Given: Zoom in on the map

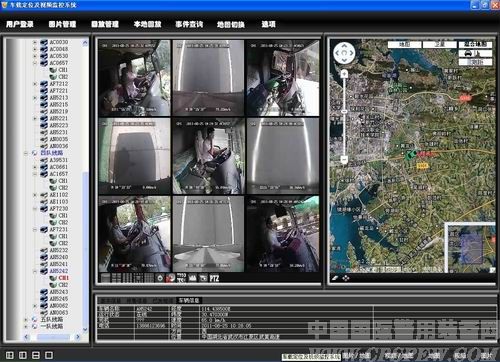Looking at the screenshot, I should coord(344,74).
